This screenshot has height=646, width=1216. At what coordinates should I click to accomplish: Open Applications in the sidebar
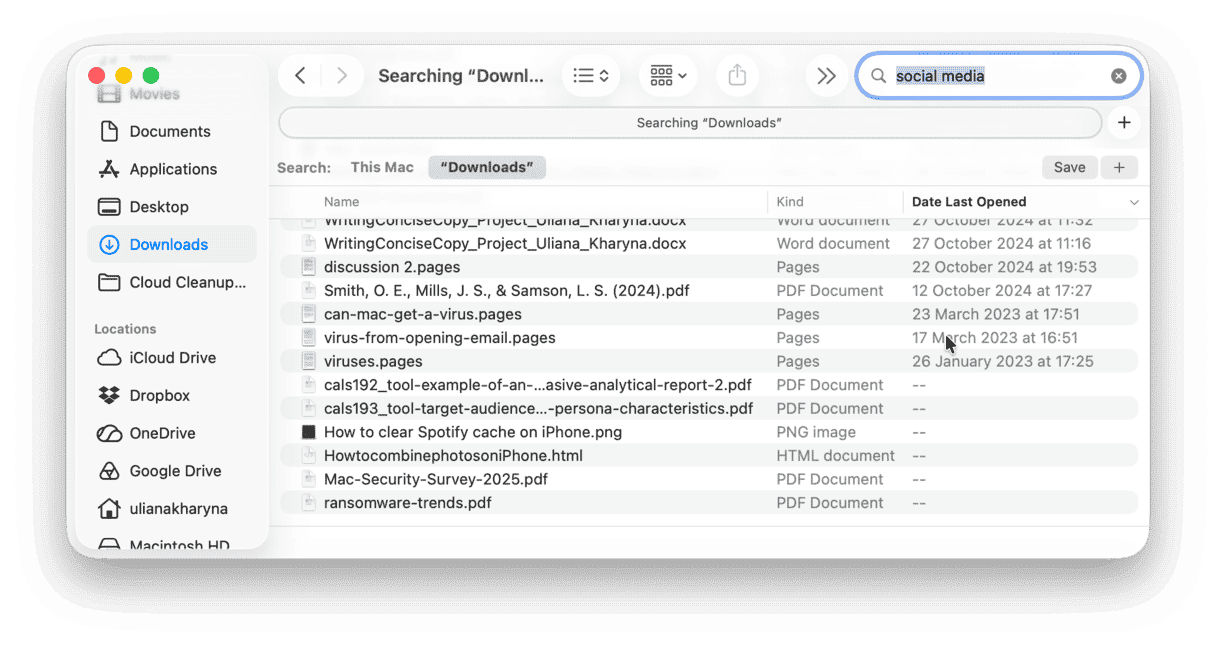point(172,169)
